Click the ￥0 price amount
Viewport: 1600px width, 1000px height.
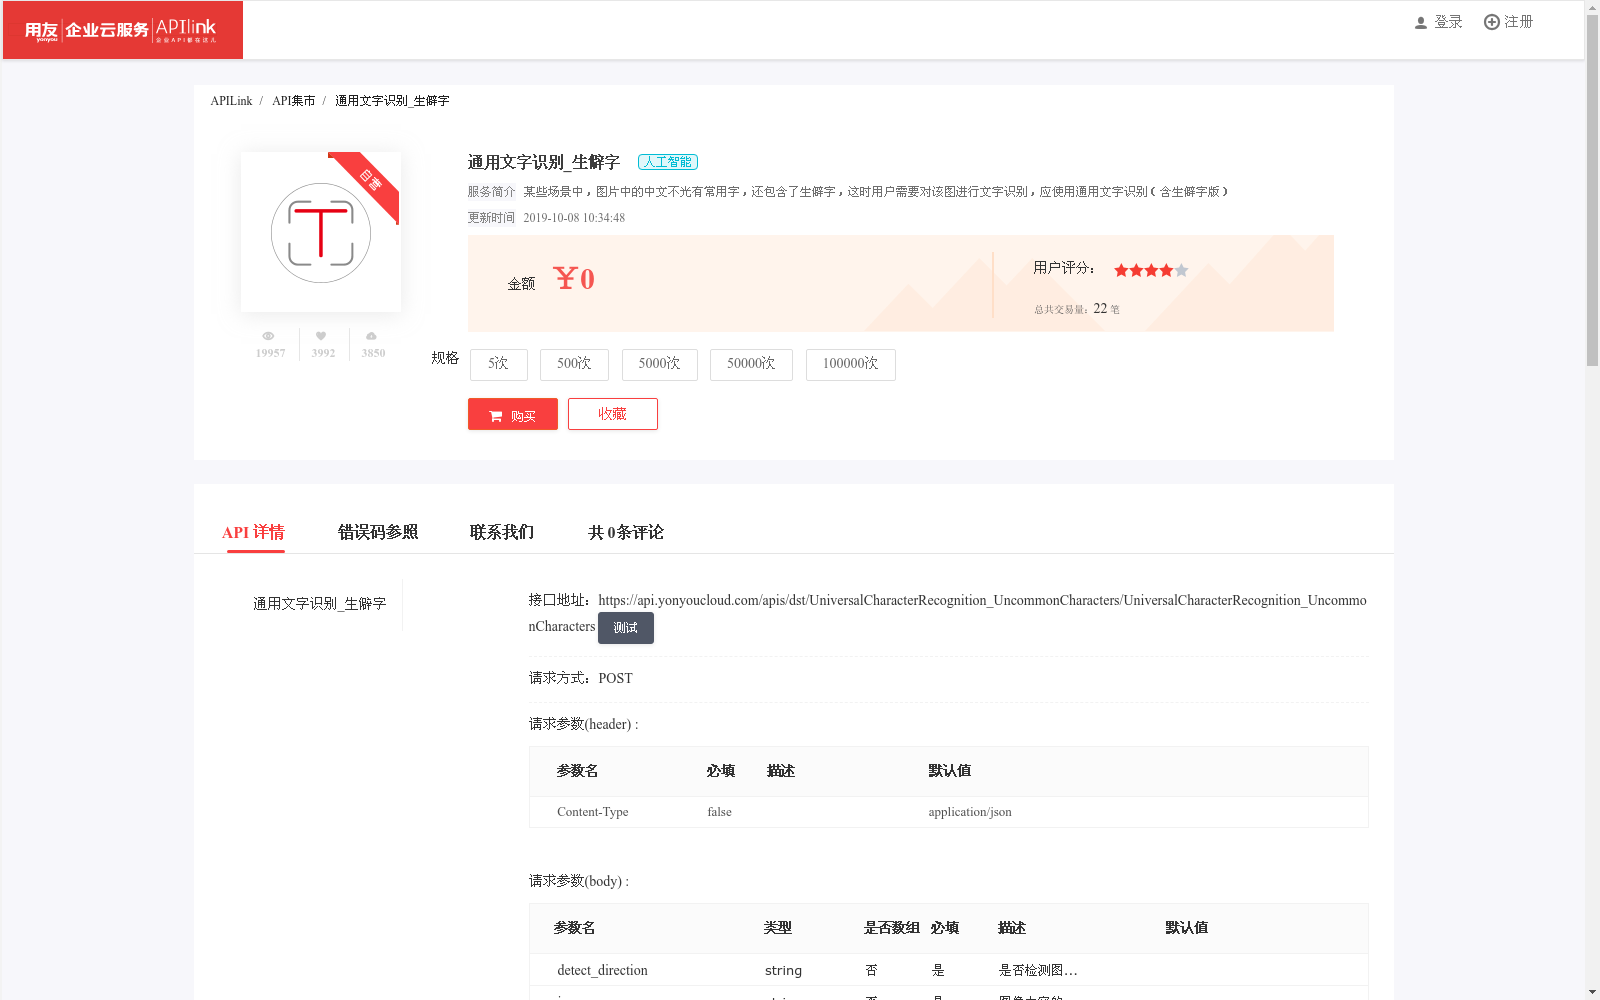pos(574,279)
